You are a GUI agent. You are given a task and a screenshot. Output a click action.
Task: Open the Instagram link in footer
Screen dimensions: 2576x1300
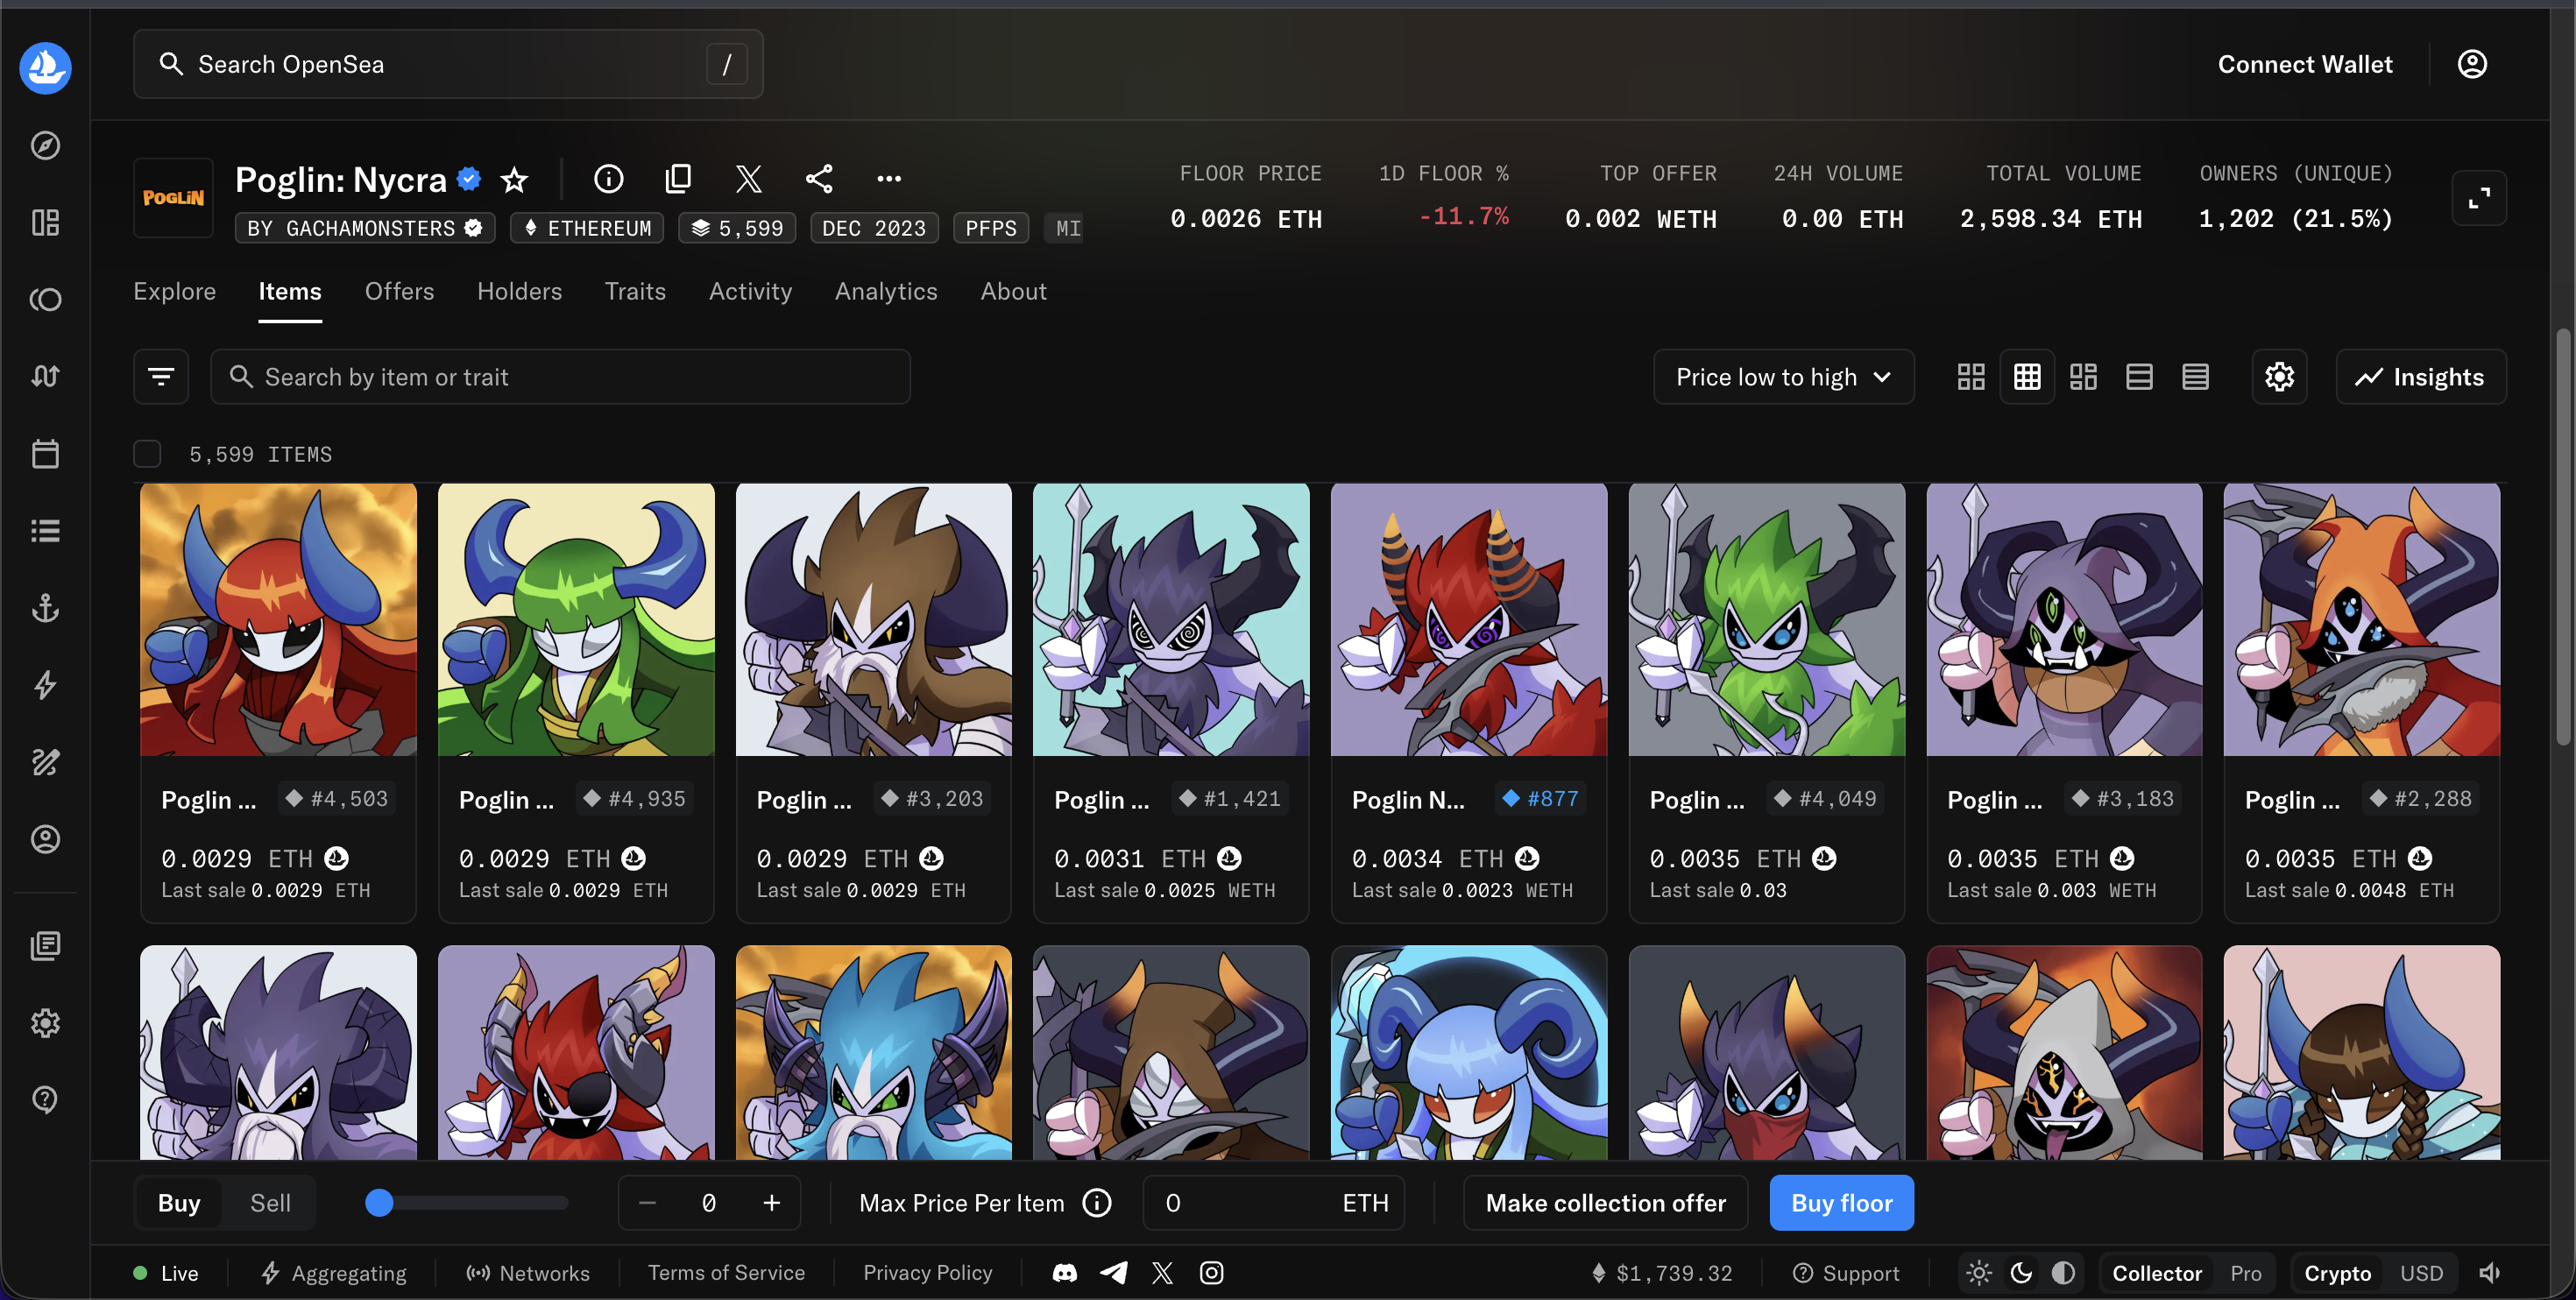coord(1211,1273)
